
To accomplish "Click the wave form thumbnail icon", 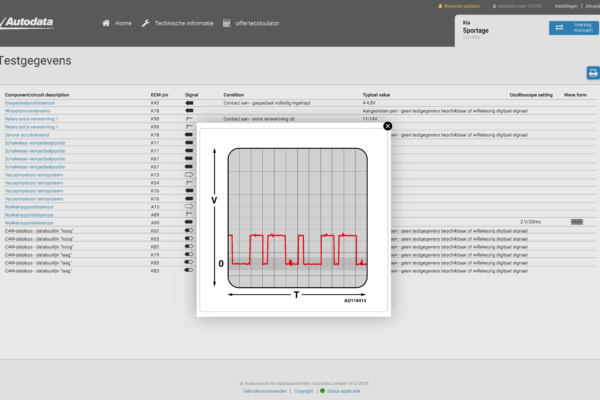I will click(577, 221).
